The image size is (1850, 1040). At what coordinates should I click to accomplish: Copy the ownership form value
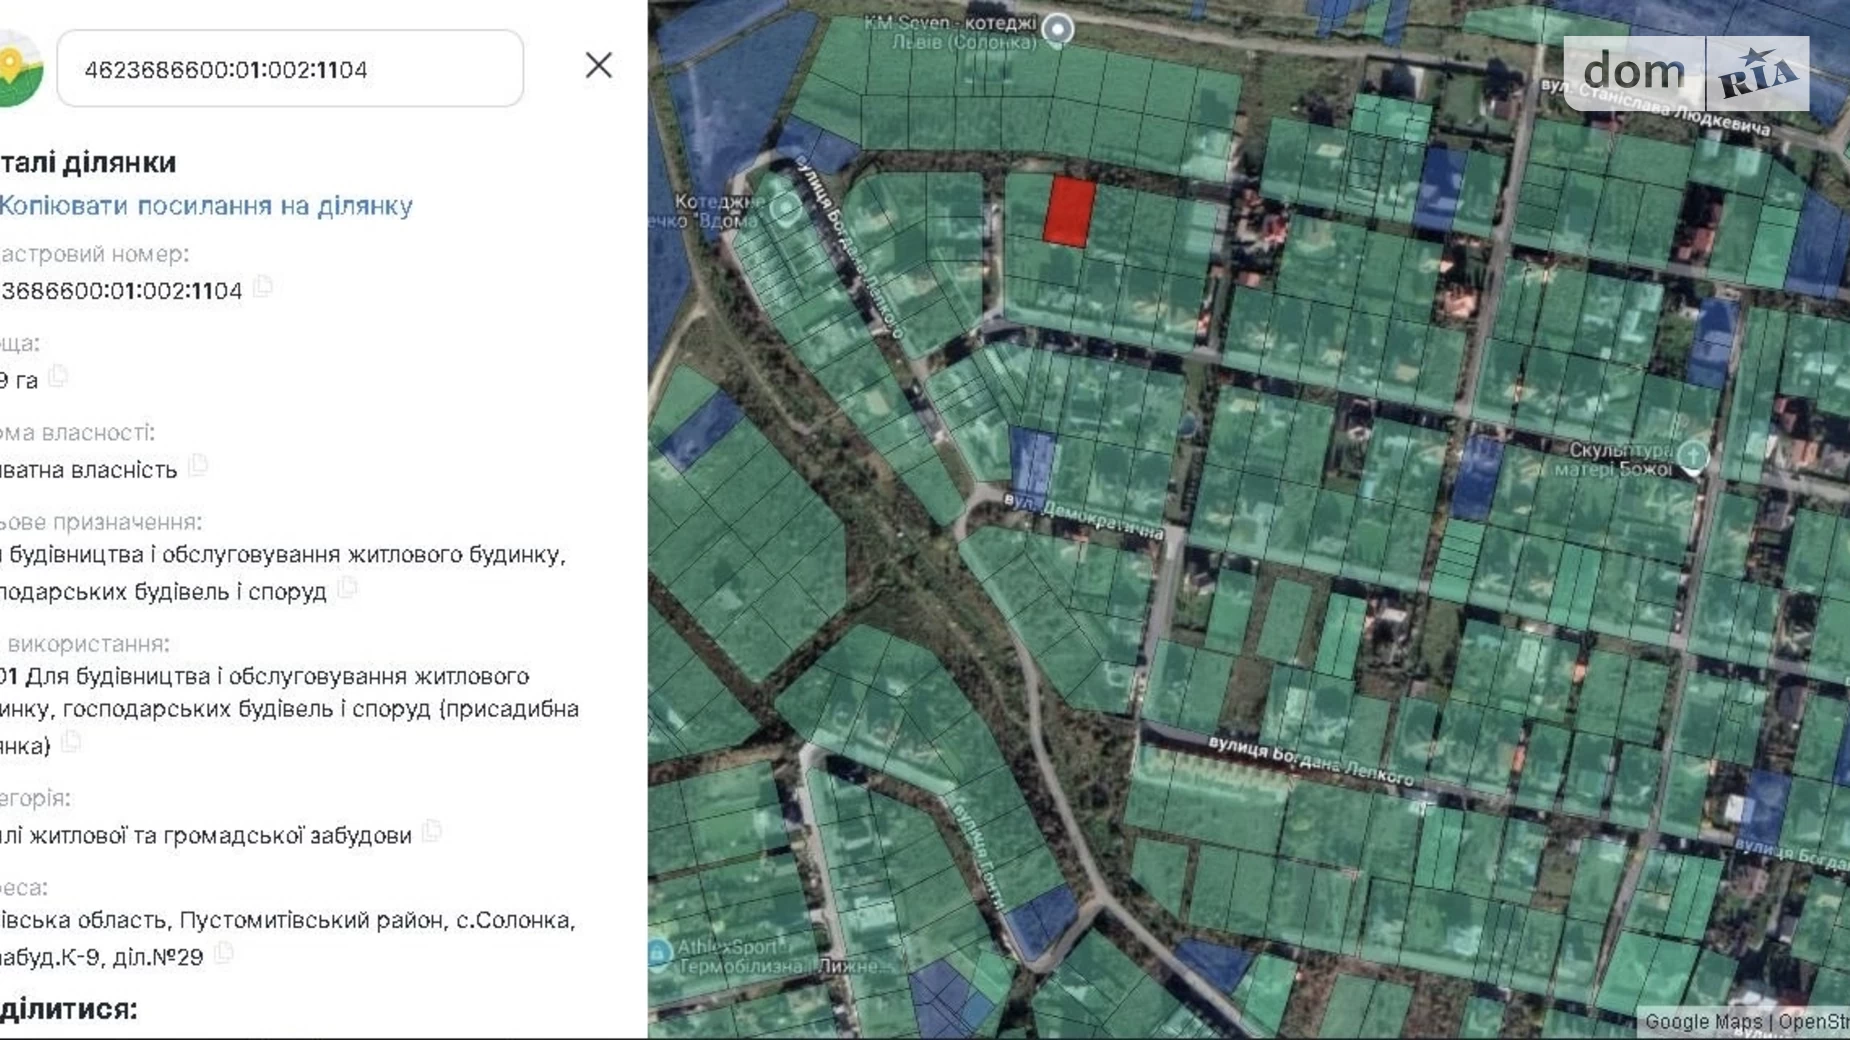(x=198, y=466)
